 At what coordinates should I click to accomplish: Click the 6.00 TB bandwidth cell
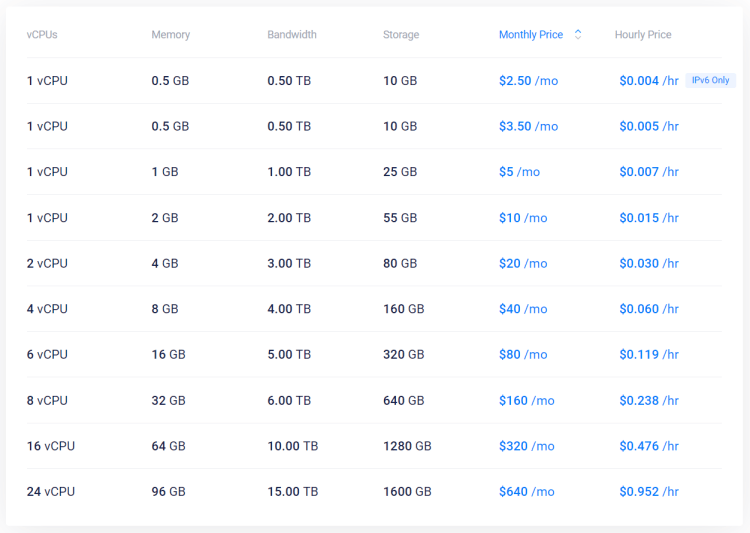[x=289, y=400]
